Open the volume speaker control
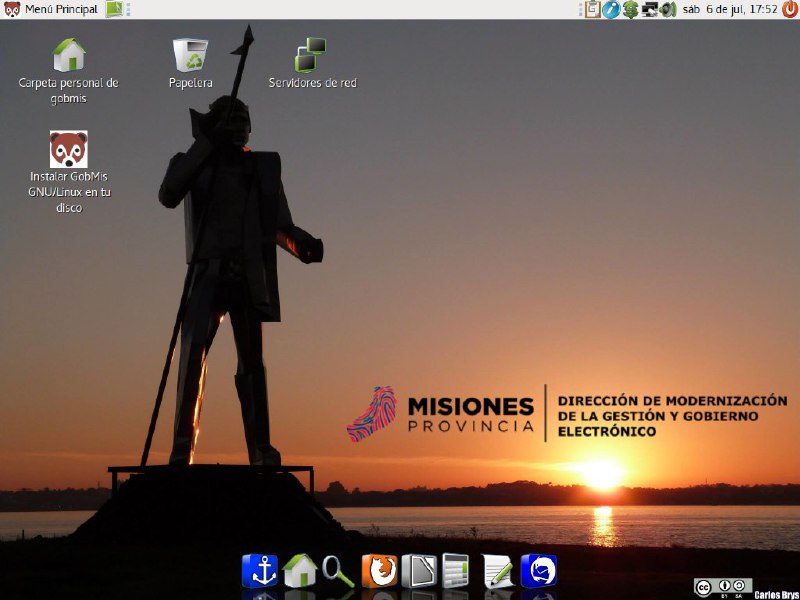 click(668, 9)
